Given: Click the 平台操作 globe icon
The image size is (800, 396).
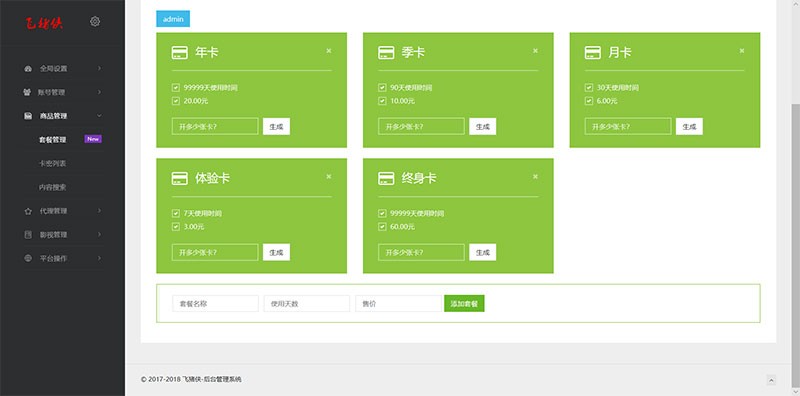Looking at the screenshot, I should pos(28,258).
